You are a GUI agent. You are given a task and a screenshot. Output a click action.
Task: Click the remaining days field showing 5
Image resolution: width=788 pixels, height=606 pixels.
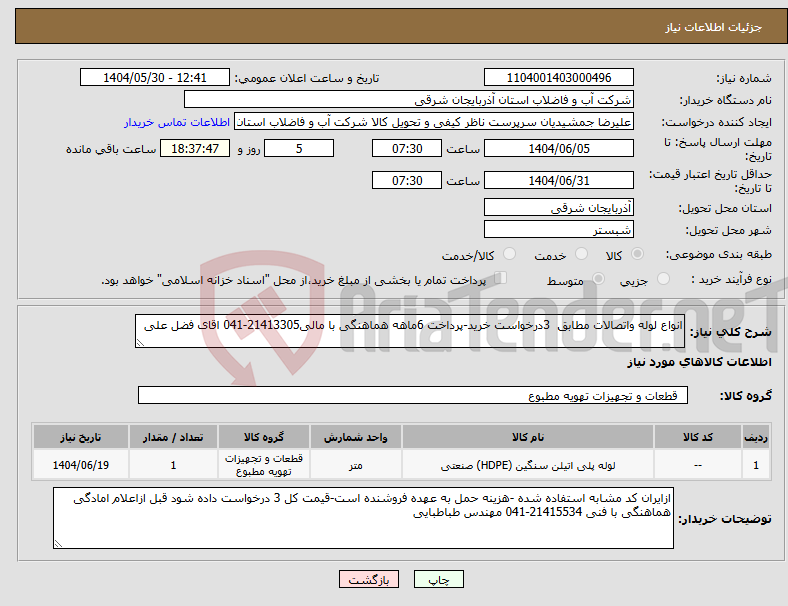point(299,149)
